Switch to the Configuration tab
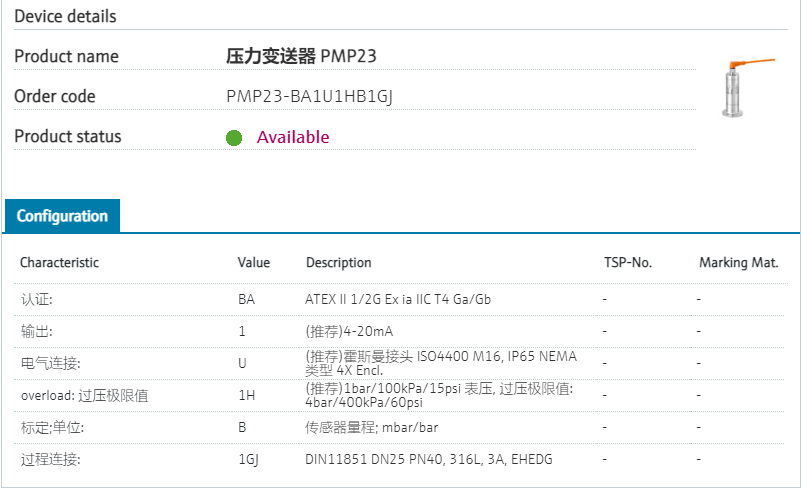This screenshot has width=803, height=489. [62, 216]
